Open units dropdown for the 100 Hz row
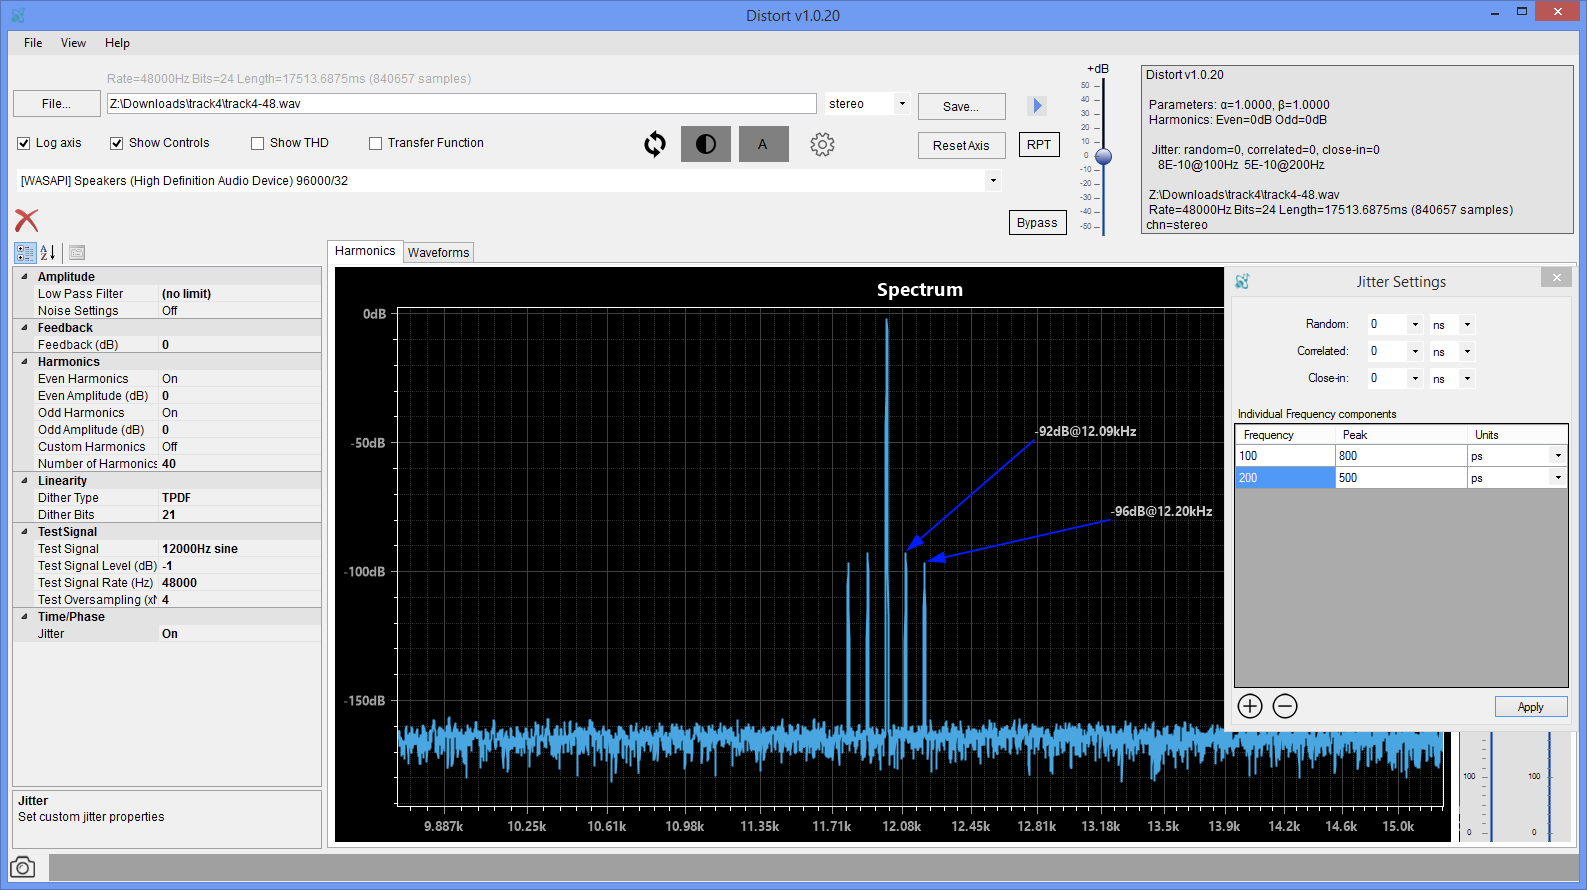The height and width of the screenshot is (890, 1587). tap(1557, 456)
